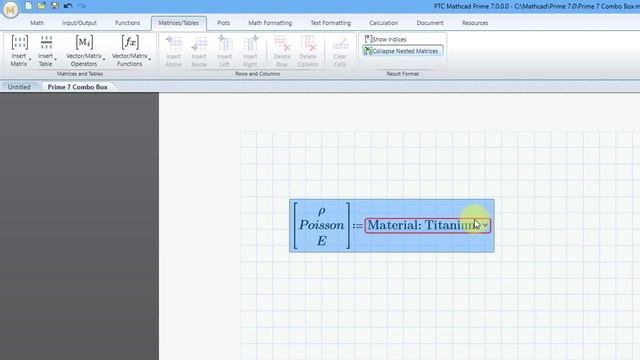Click Insert Right in Rows and Columns
This screenshot has width=640, height=360.
pyautogui.click(x=250, y=51)
